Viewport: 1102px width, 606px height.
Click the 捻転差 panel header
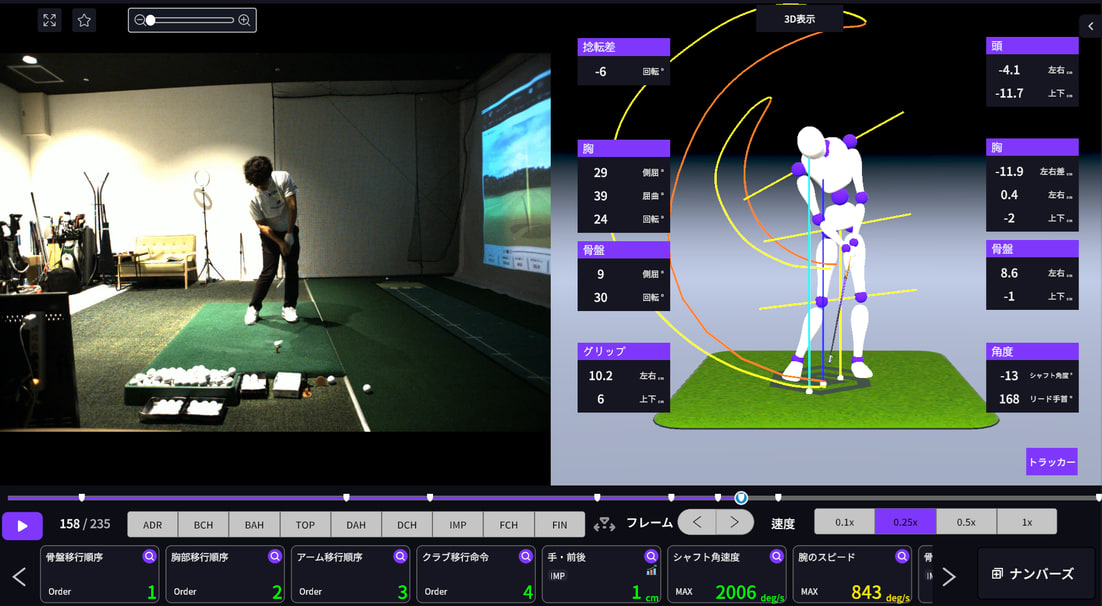pos(623,47)
